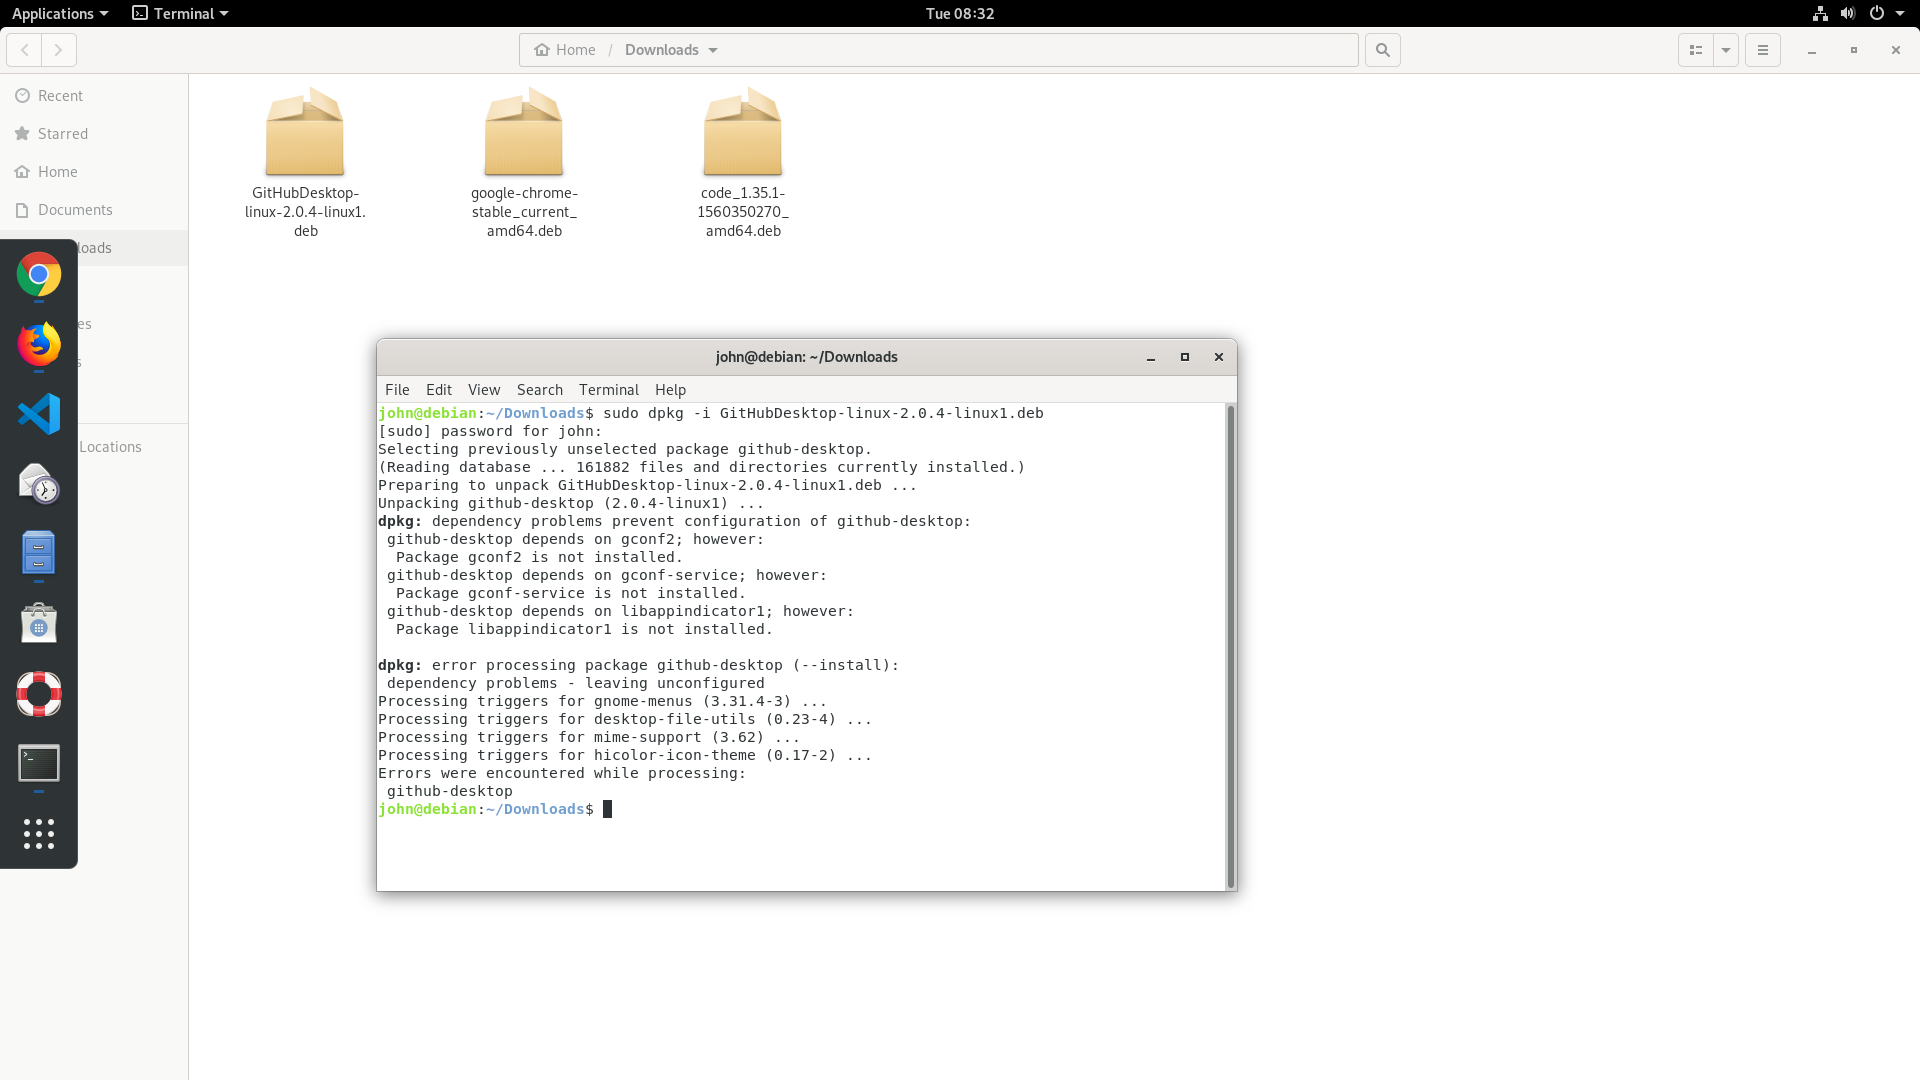1920x1080 pixels.
Task: Click the terminal title john@debian: ~/Downloads
Action: pos(807,357)
